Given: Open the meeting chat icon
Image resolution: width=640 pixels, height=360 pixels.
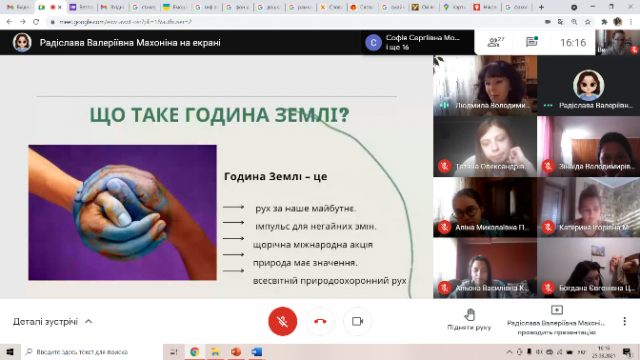Looking at the screenshot, I should pyautogui.click(x=531, y=42).
